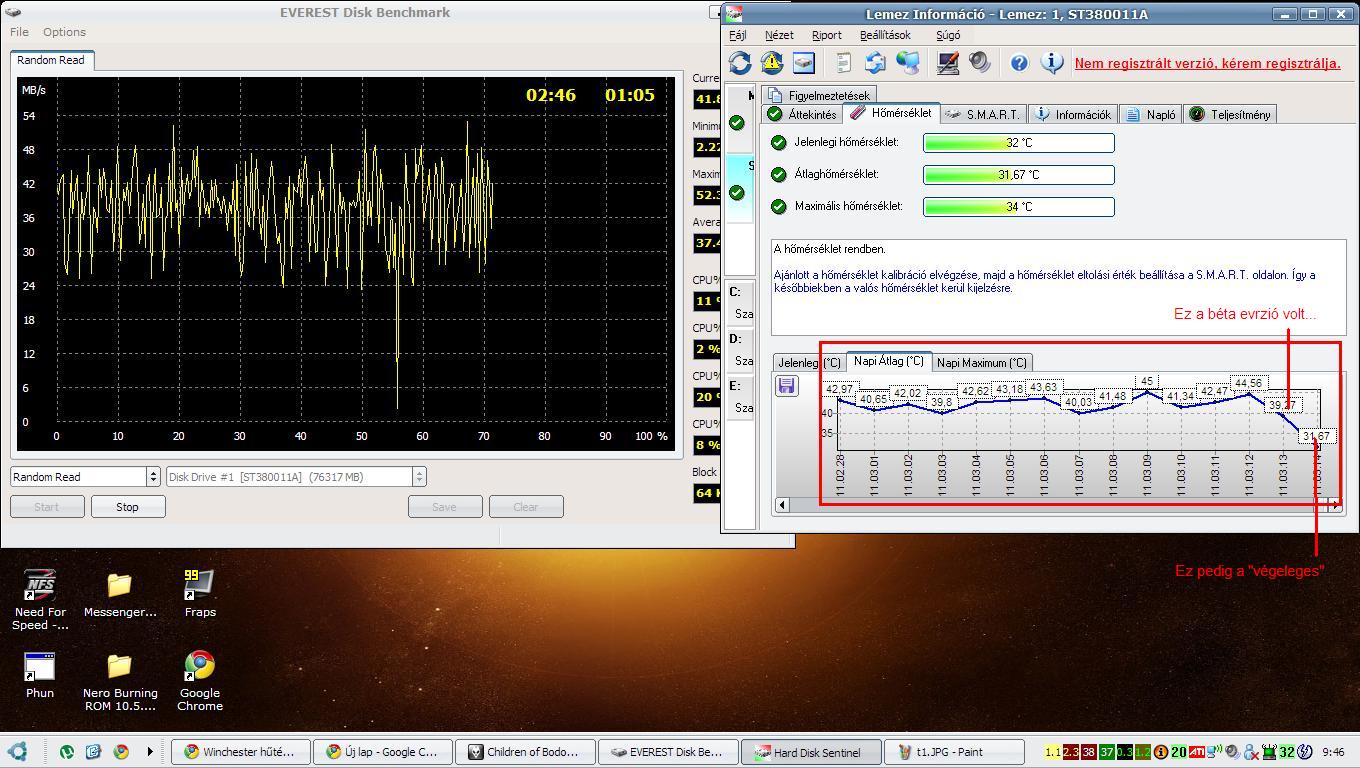Viewport: 1360px width, 768px height.
Task: Click the info speech bubble icon
Action: point(1051,63)
